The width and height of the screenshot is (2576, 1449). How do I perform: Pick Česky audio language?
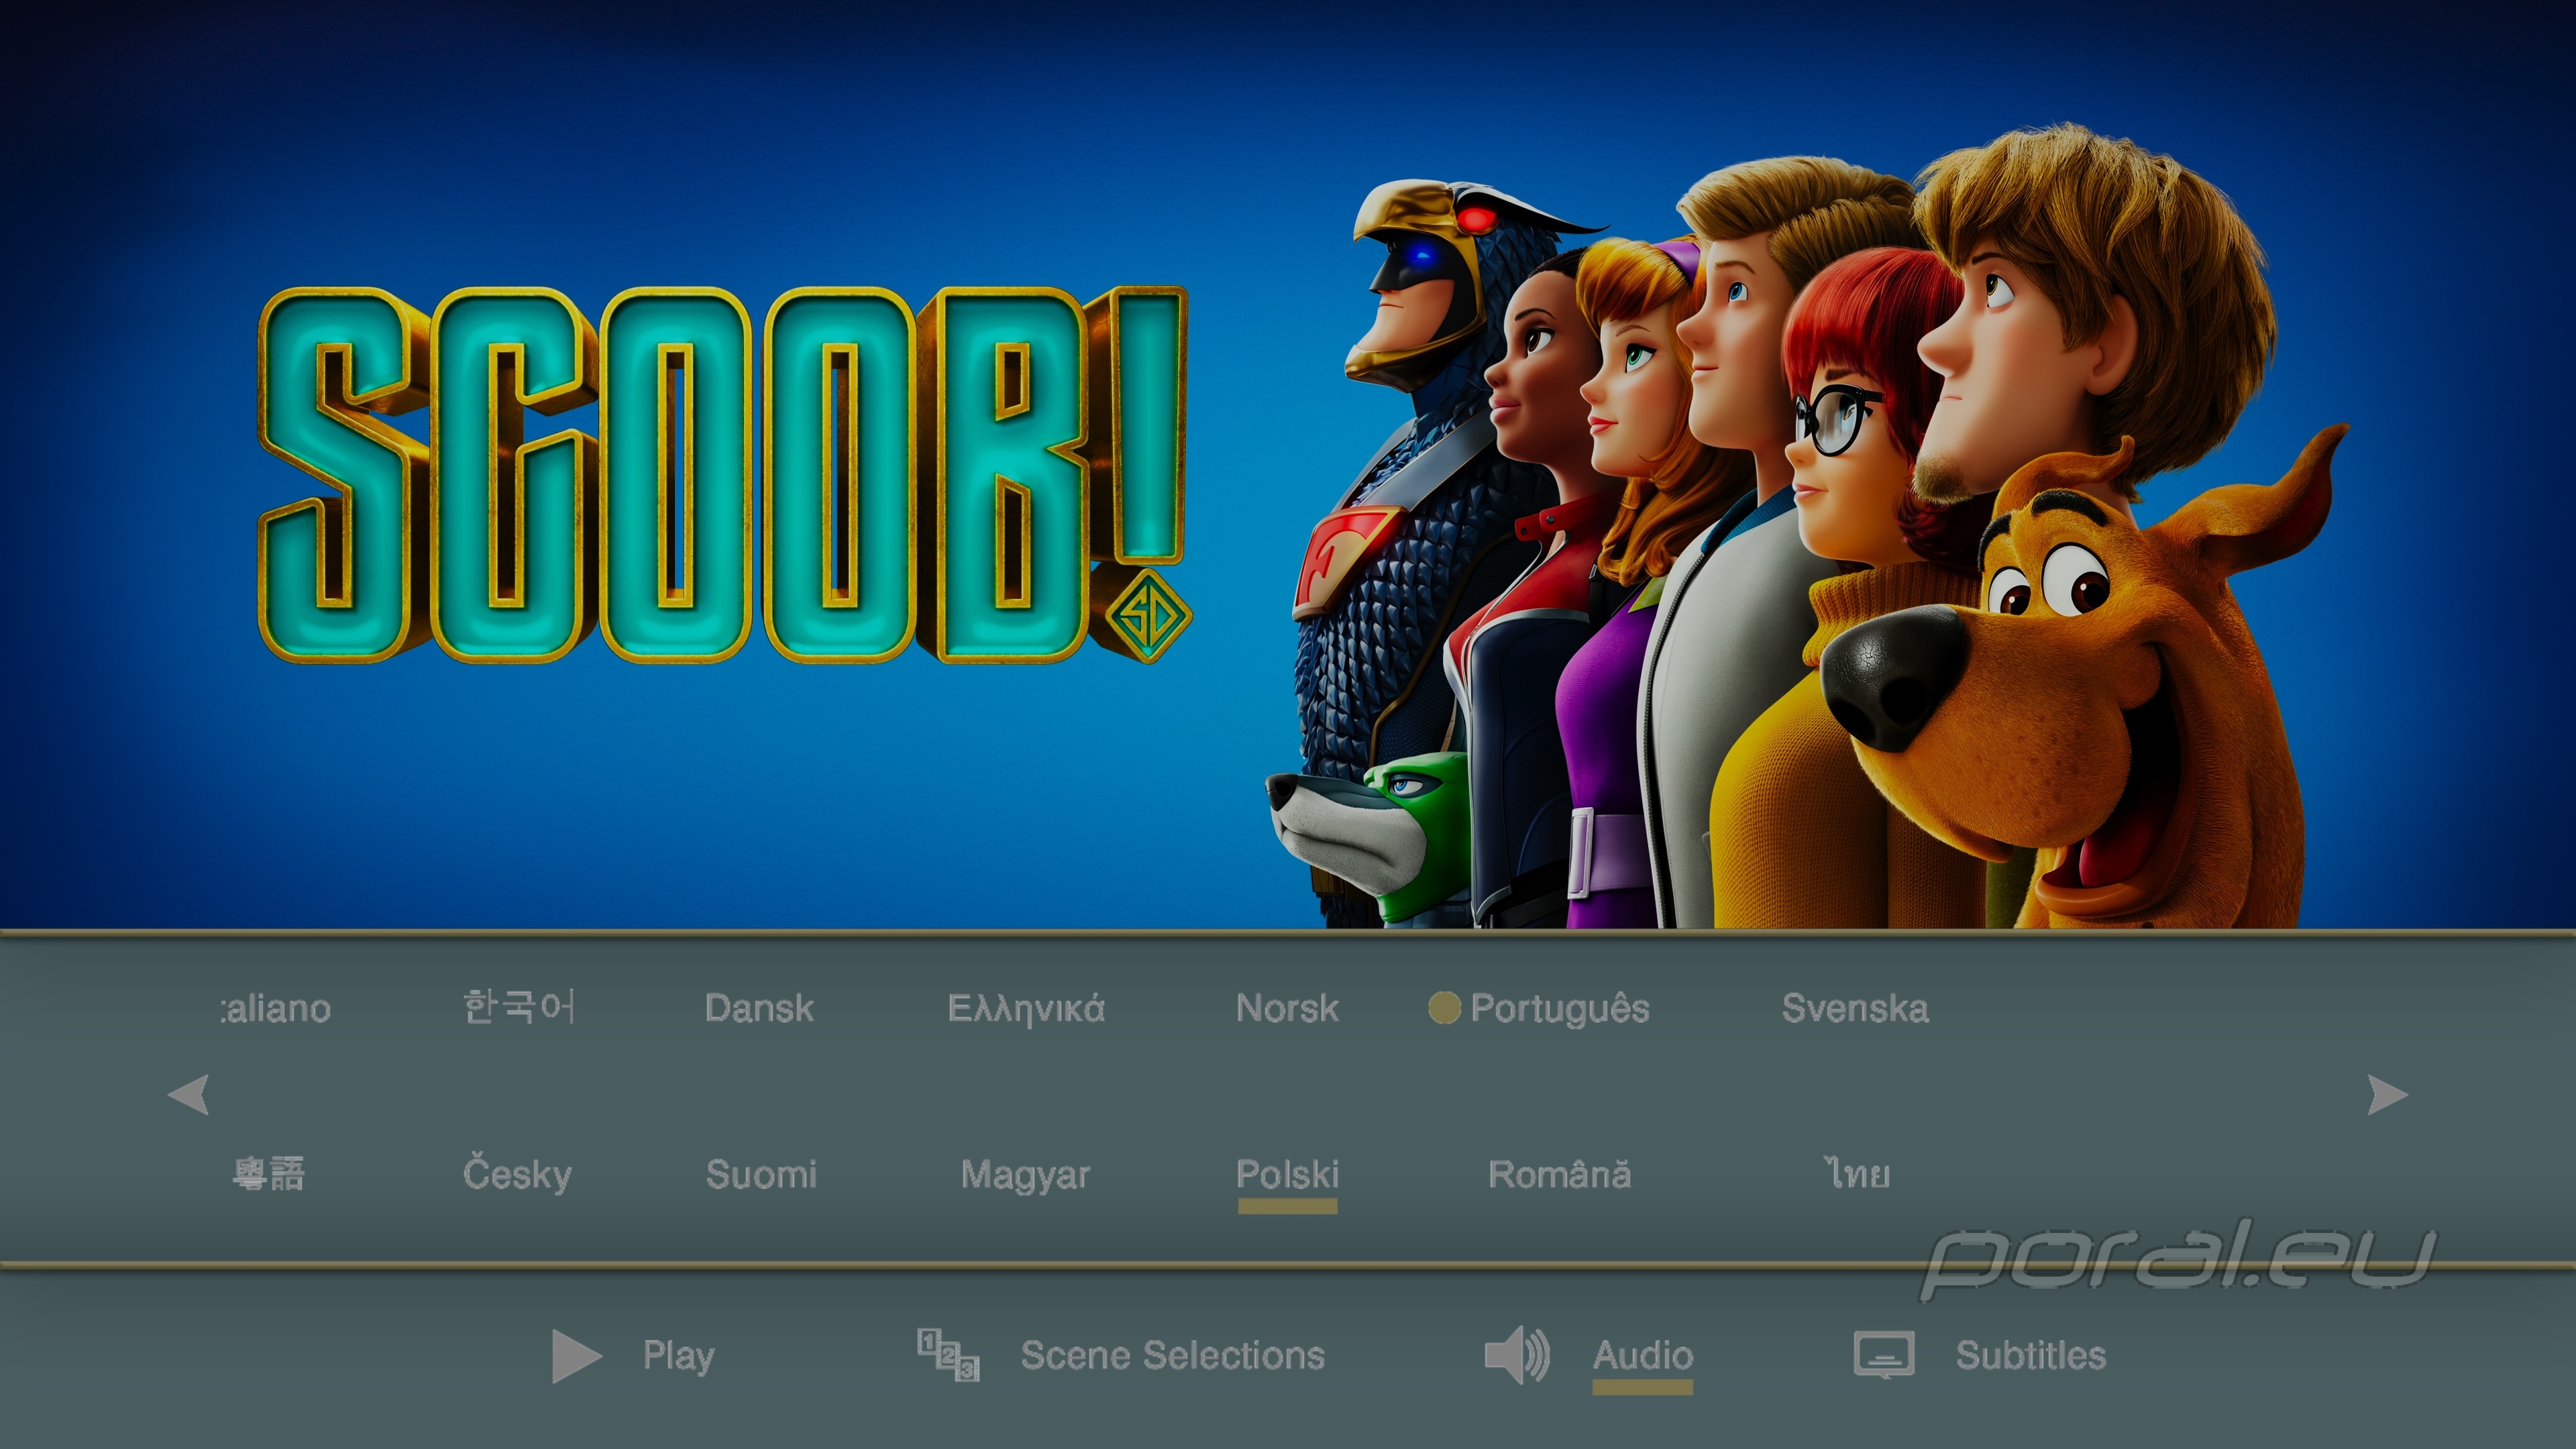pos(517,1174)
